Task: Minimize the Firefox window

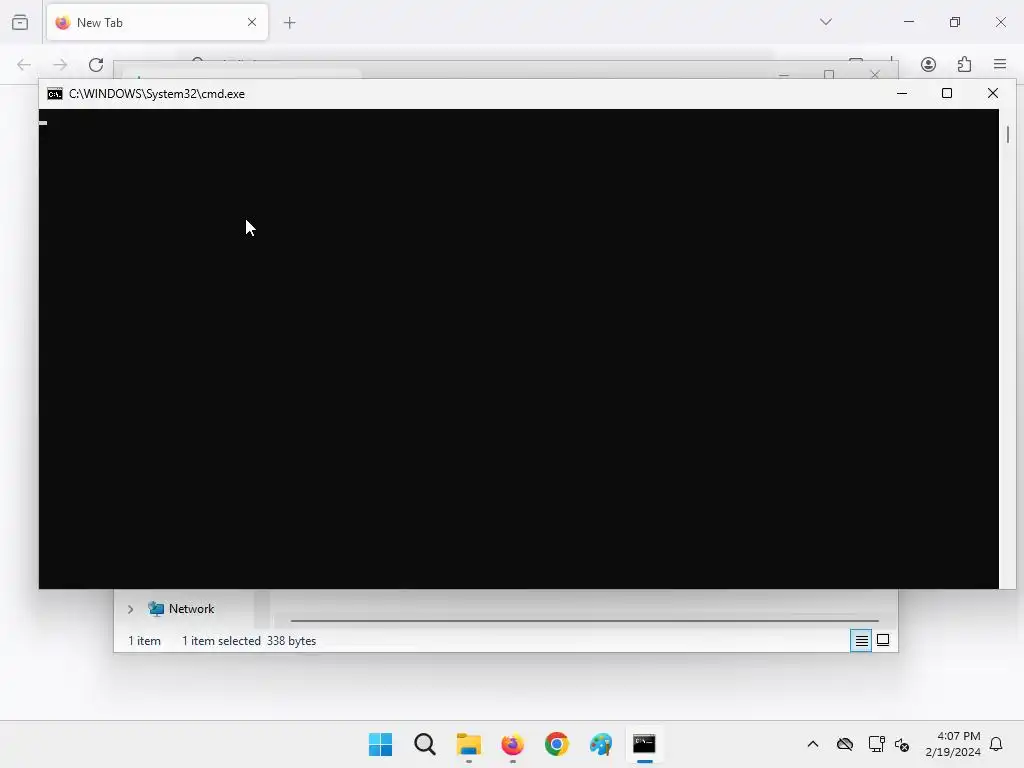Action: [x=908, y=22]
